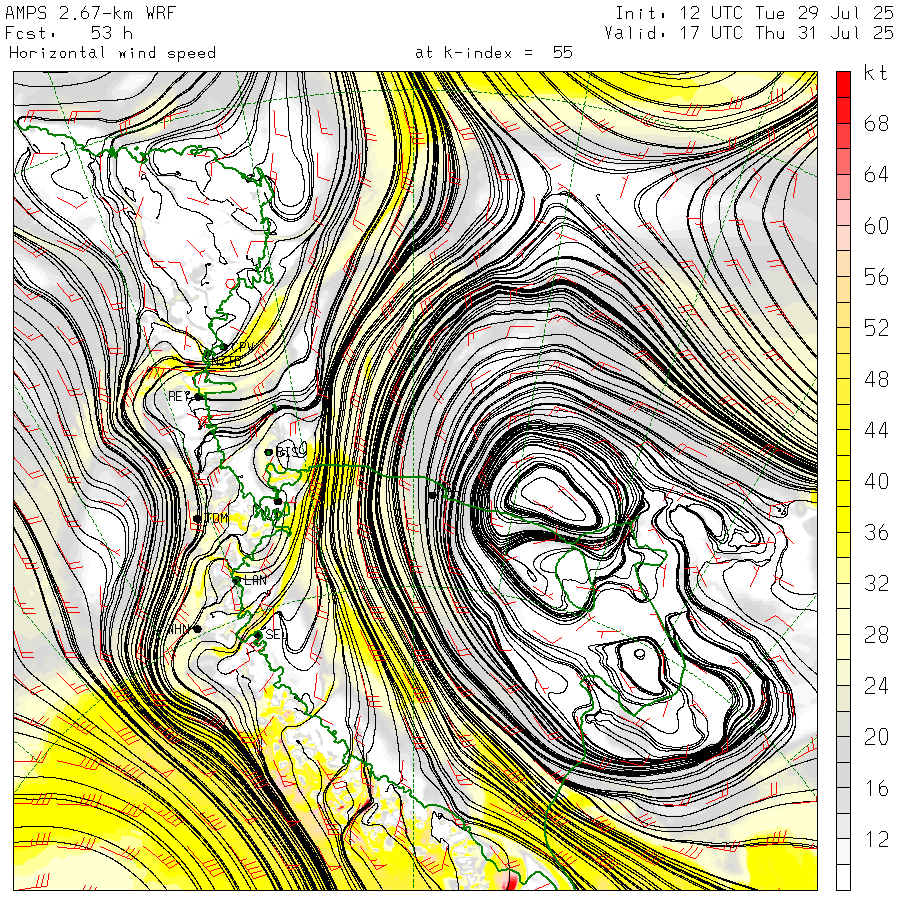
Task: Click the 20 label on the color scale
Action: click(x=876, y=738)
